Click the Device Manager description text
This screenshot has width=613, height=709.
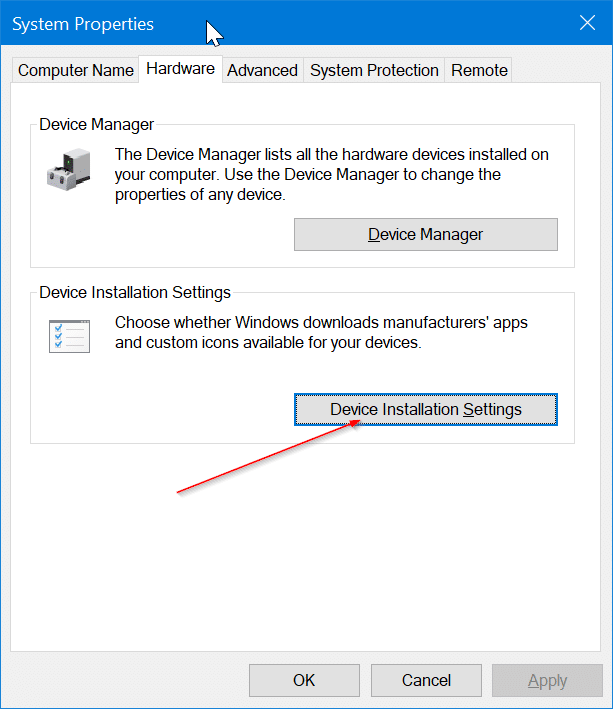(331, 175)
